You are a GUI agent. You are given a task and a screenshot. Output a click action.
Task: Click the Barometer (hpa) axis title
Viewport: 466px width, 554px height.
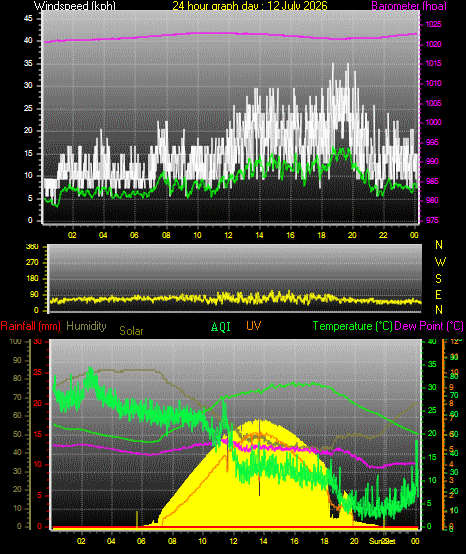point(409,6)
